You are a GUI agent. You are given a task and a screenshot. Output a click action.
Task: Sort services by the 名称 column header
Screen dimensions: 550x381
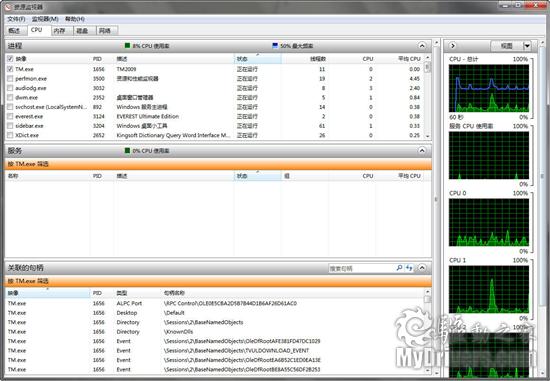click(x=48, y=176)
